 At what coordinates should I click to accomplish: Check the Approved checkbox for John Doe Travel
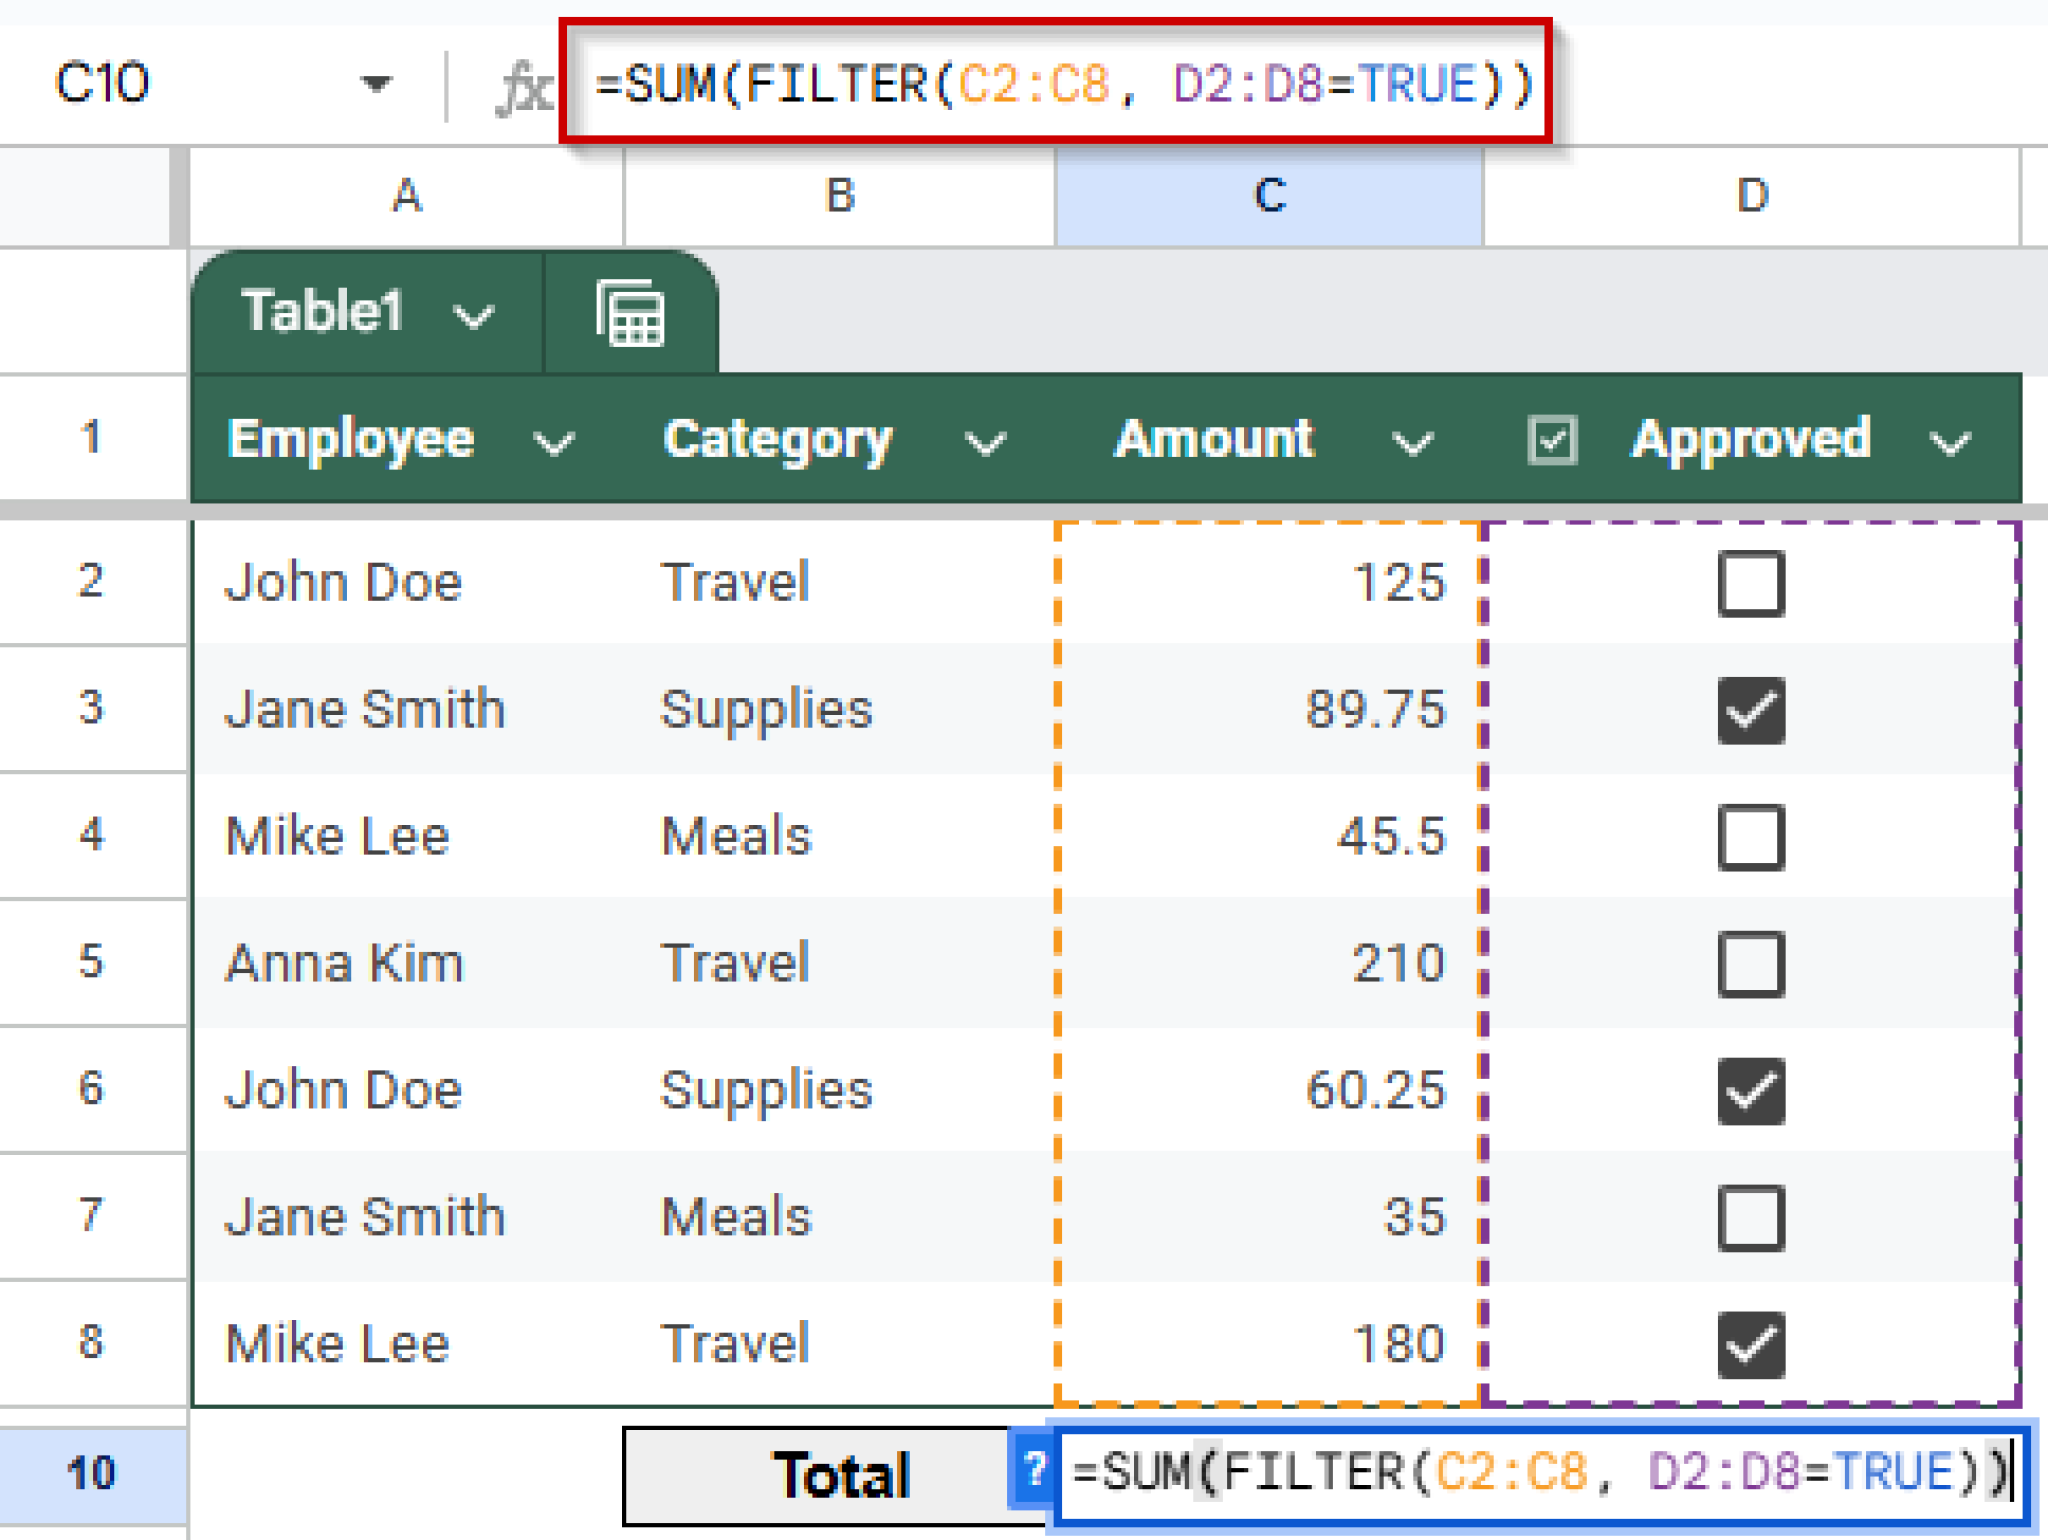coord(1749,583)
